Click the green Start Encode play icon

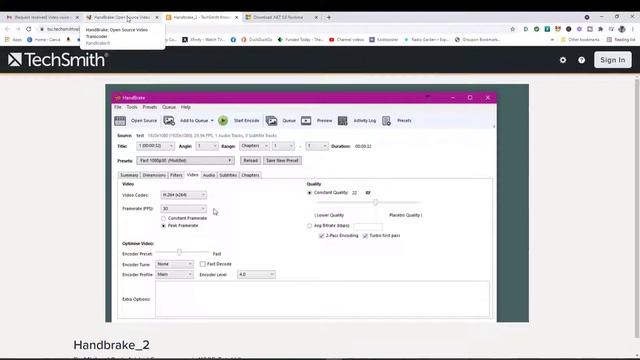click(x=223, y=120)
